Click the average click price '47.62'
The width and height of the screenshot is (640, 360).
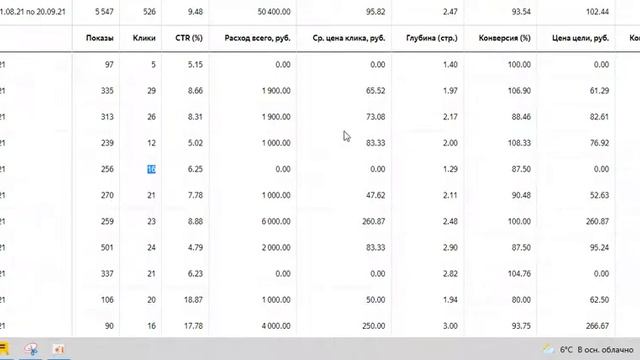click(376, 195)
